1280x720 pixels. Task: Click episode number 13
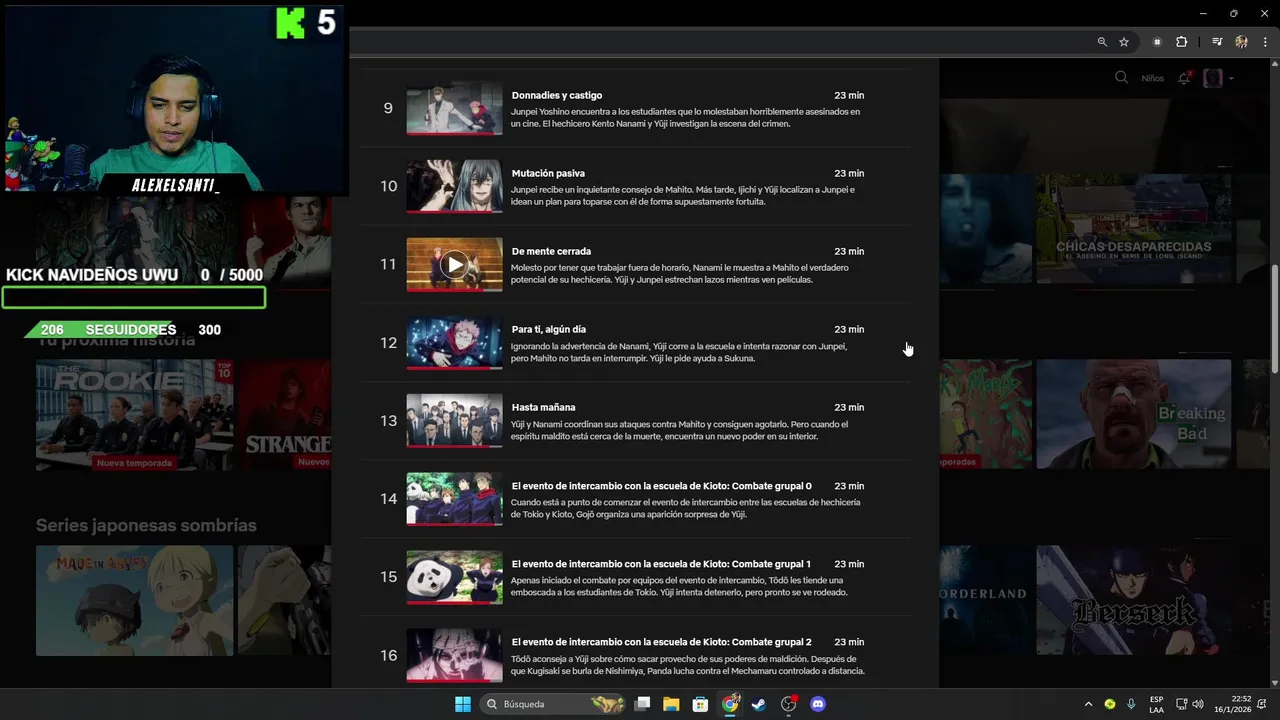pyautogui.click(x=388, y=421)
